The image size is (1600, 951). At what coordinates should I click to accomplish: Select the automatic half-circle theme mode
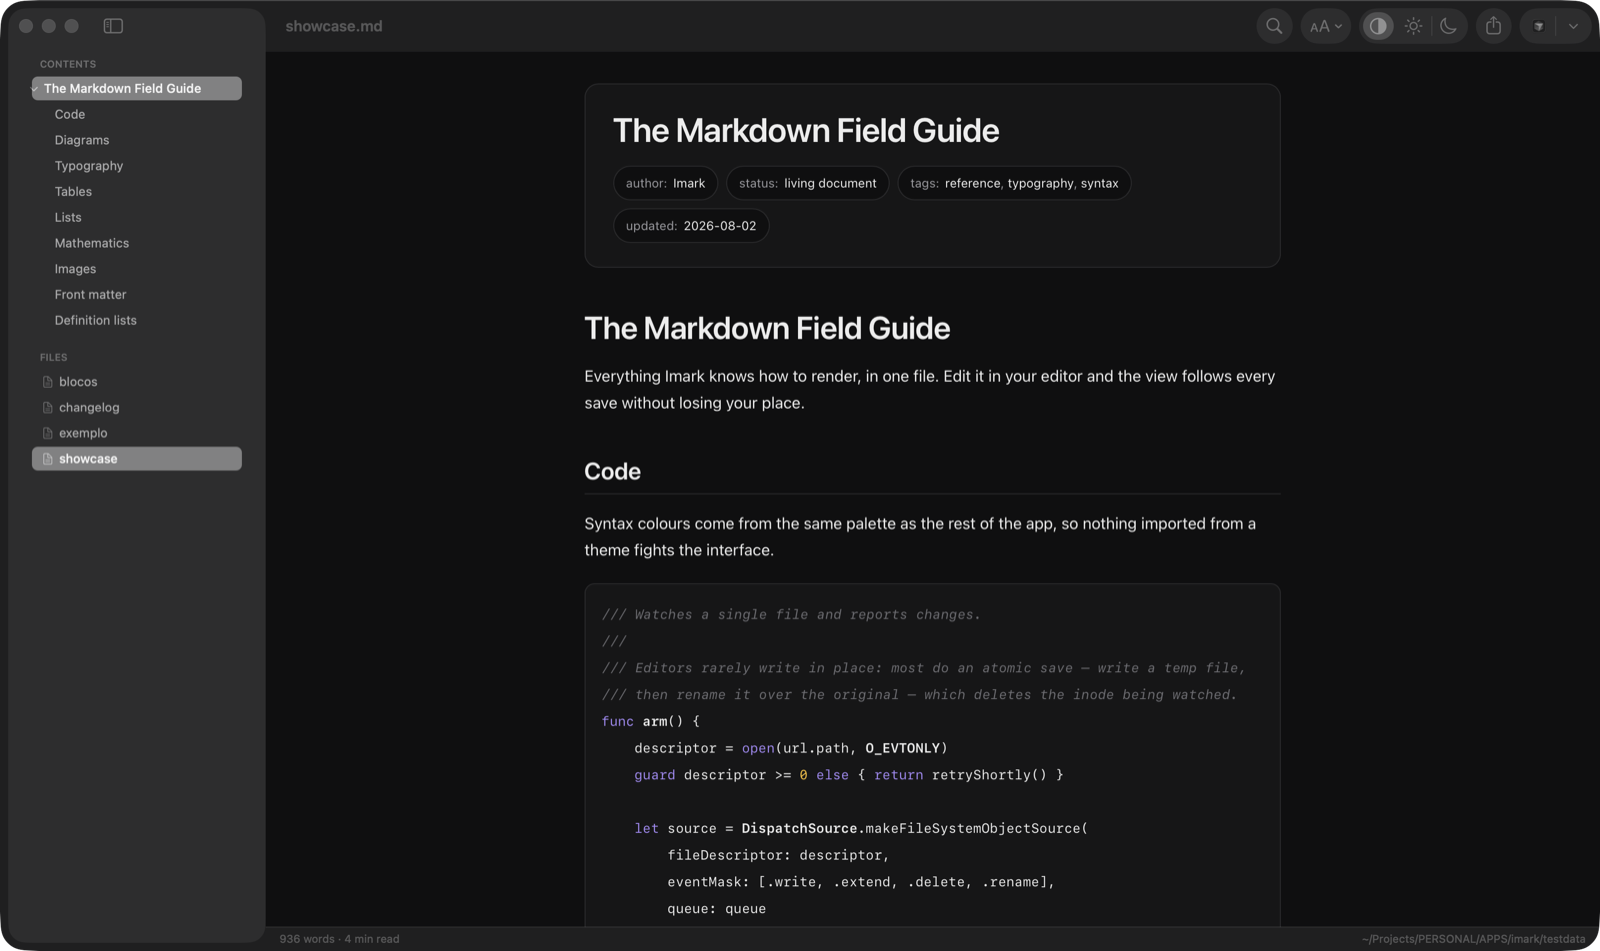coord(1378,26)
